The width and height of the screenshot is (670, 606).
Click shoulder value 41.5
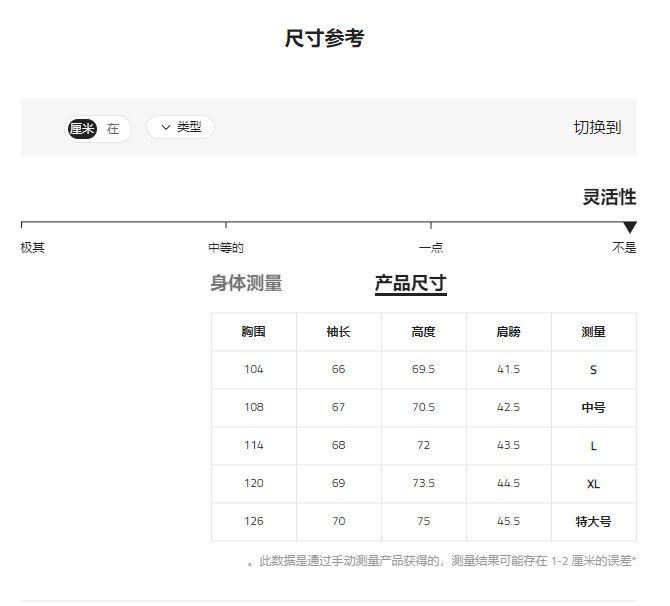508,369
